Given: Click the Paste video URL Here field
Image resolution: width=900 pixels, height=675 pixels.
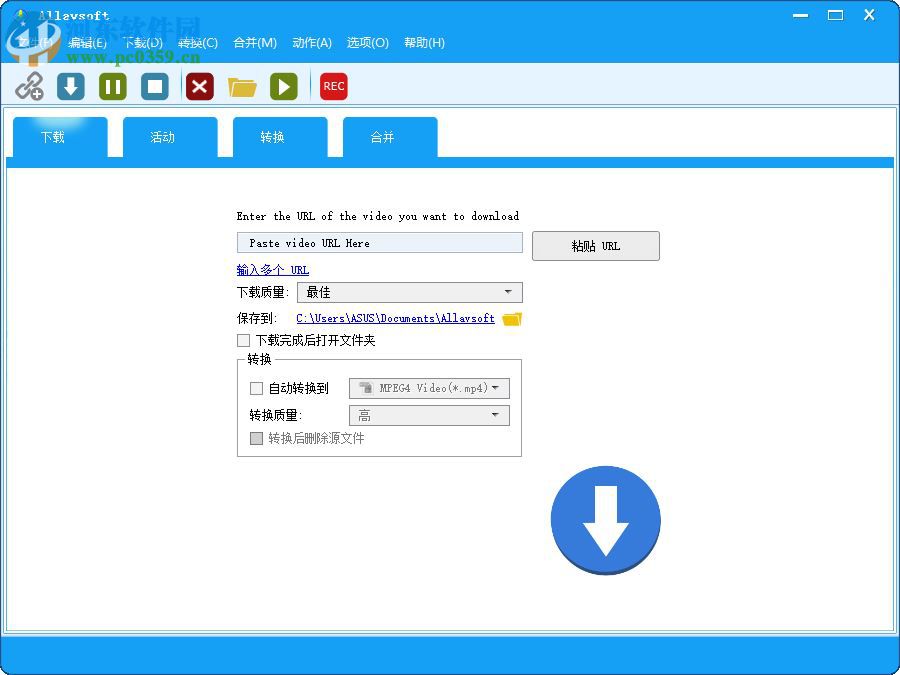Looking at the screenshot, I should click(379, 243).
